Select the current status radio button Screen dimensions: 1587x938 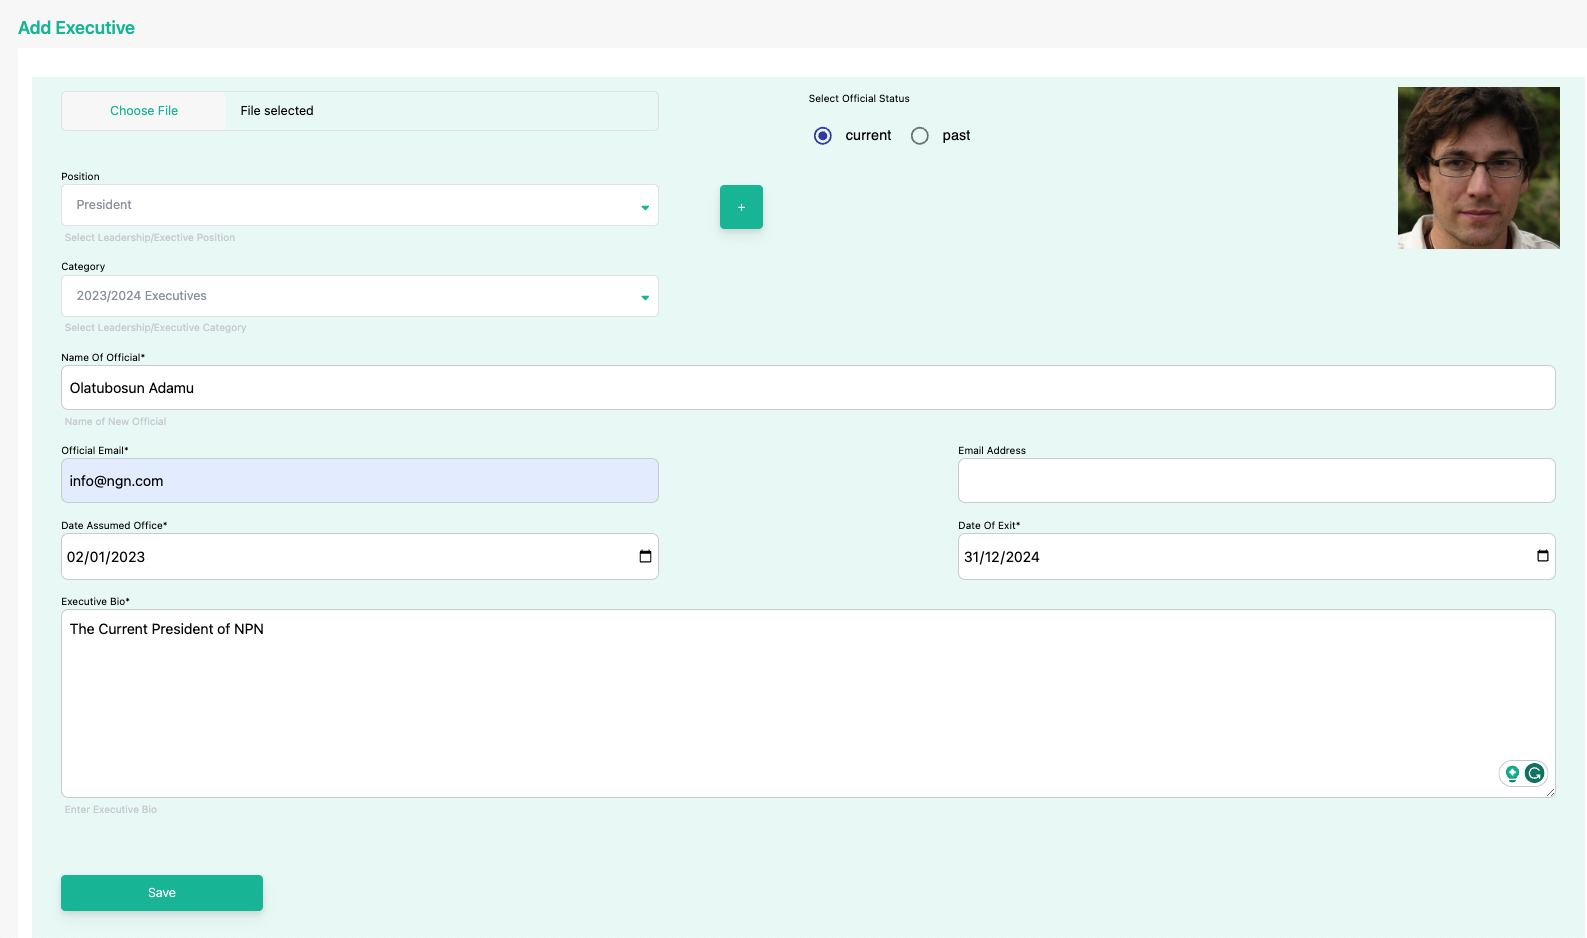point(823,136)
